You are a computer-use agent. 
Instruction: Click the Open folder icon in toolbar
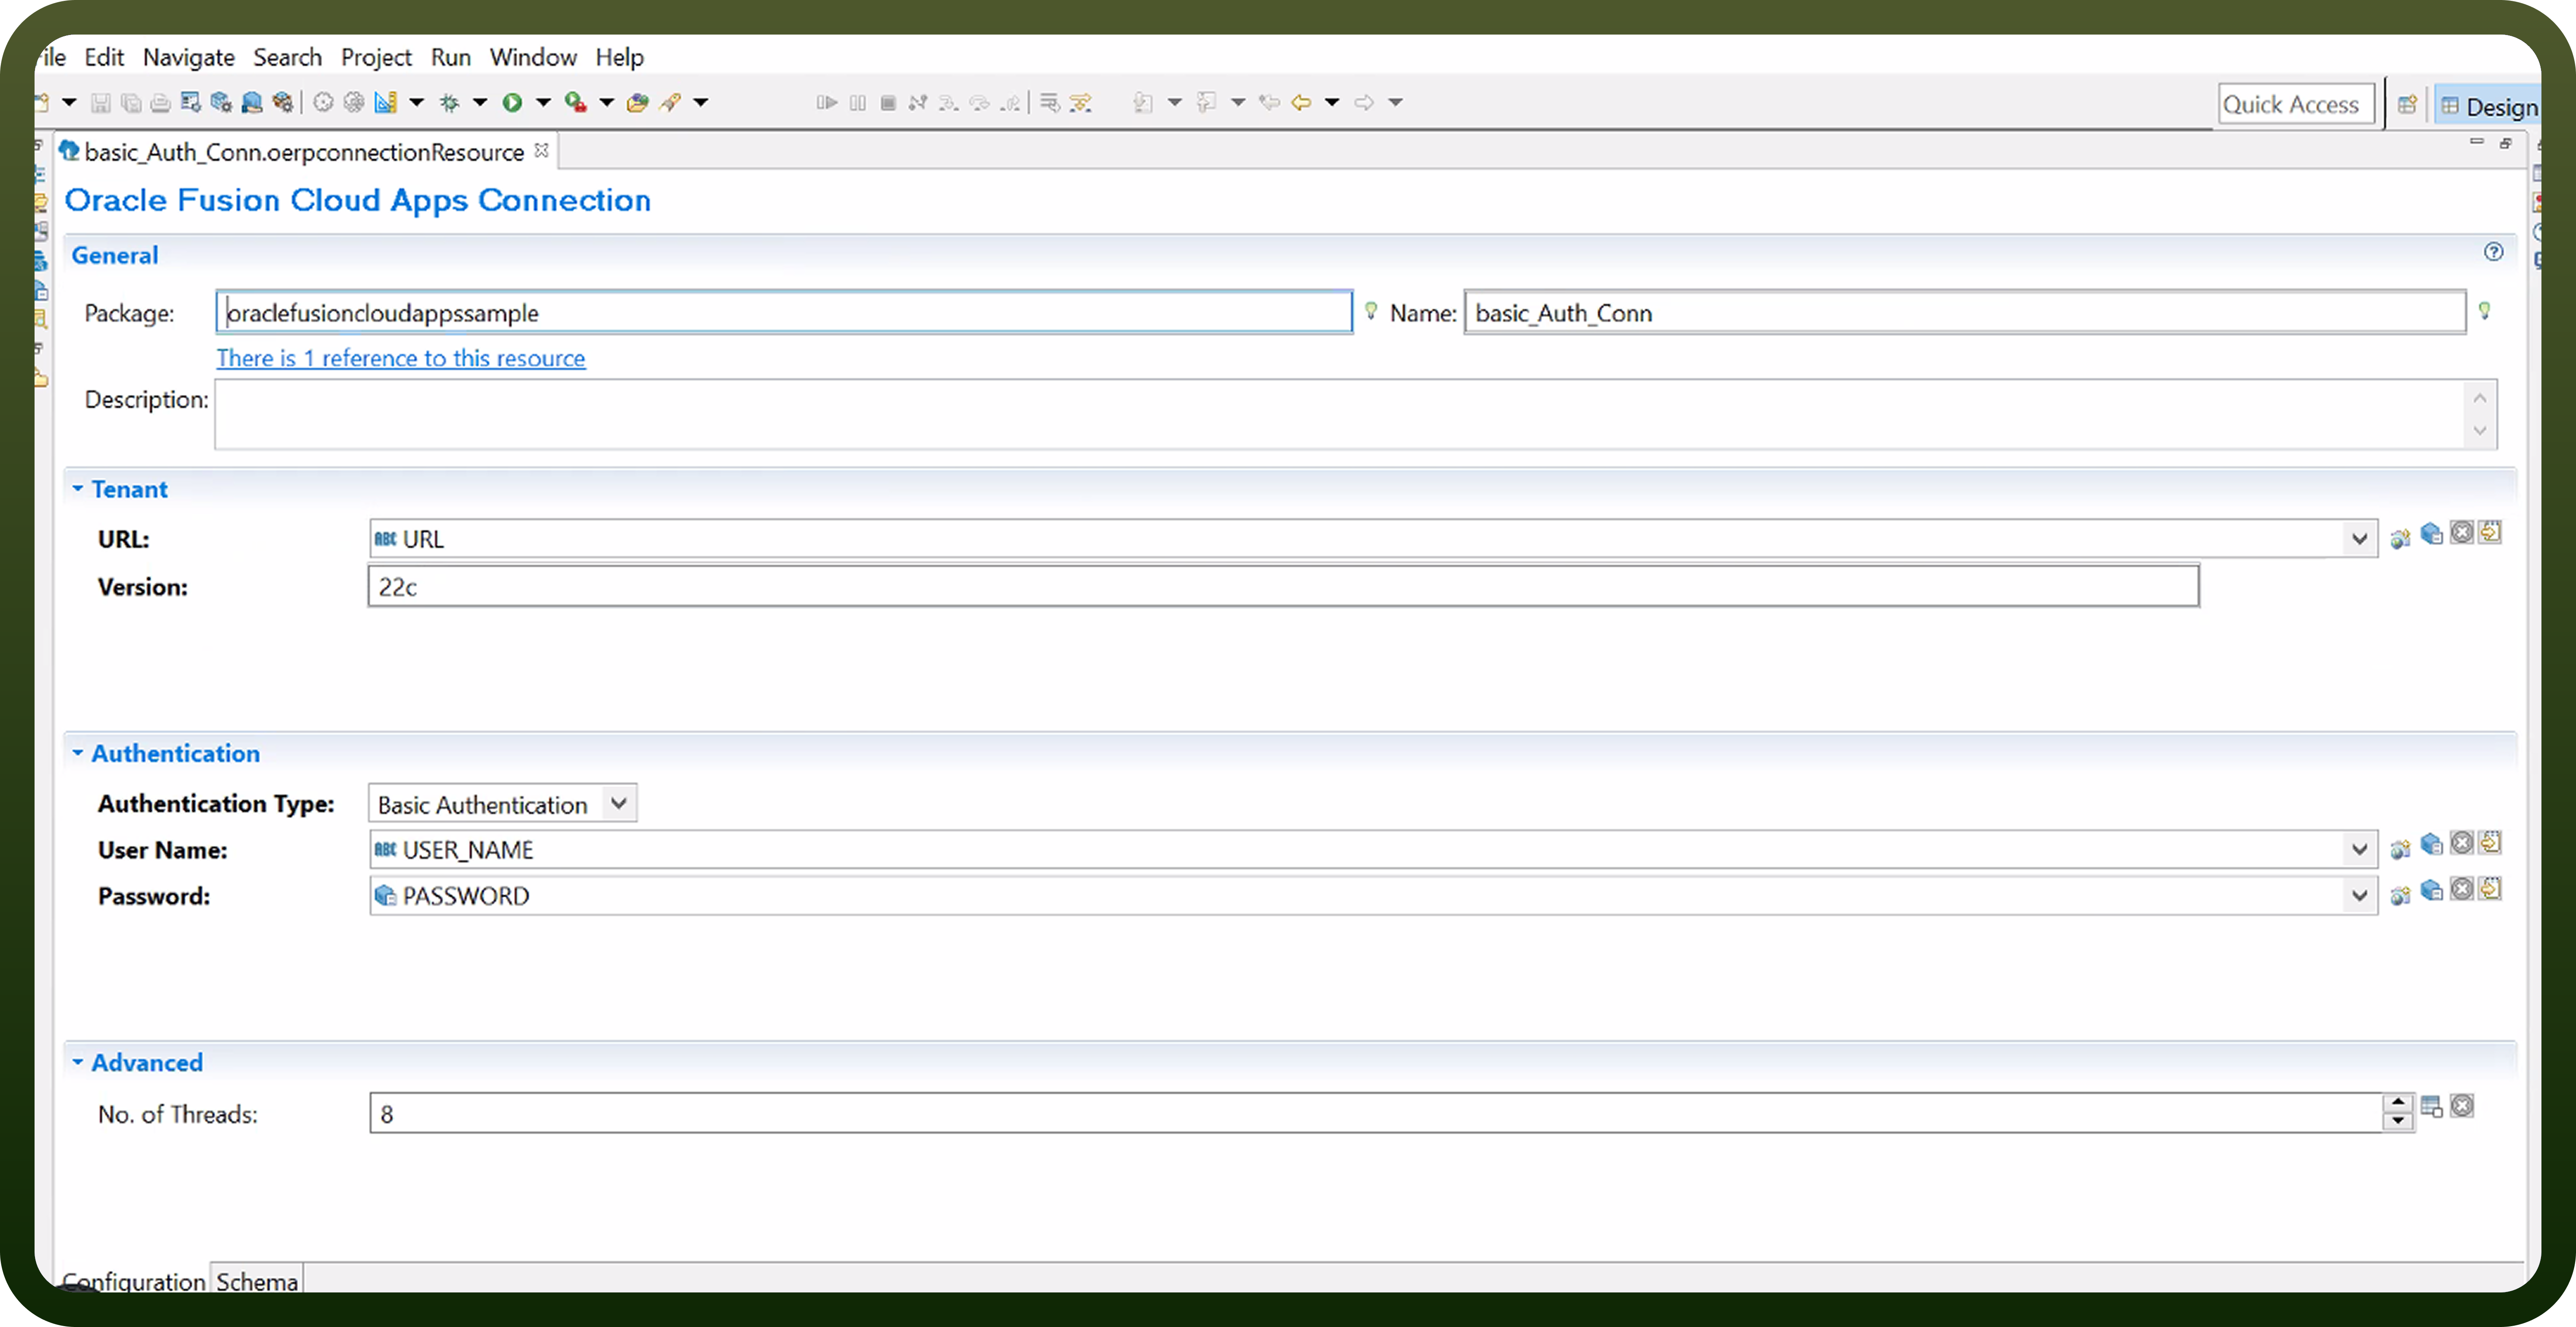click(637, 102)
